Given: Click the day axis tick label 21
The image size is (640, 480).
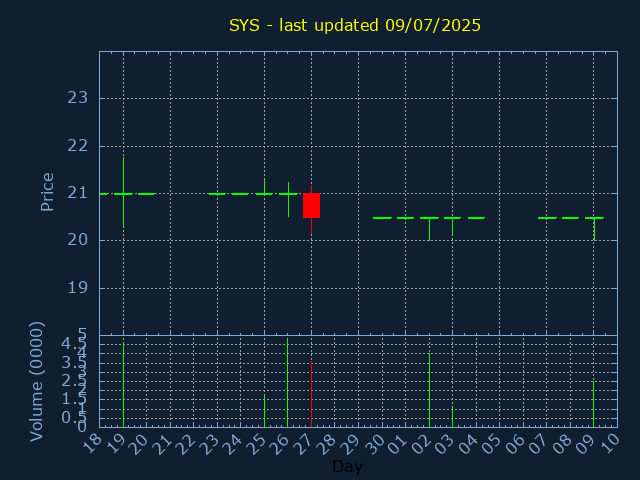Looking at the screenshot, I should point(164,443).
